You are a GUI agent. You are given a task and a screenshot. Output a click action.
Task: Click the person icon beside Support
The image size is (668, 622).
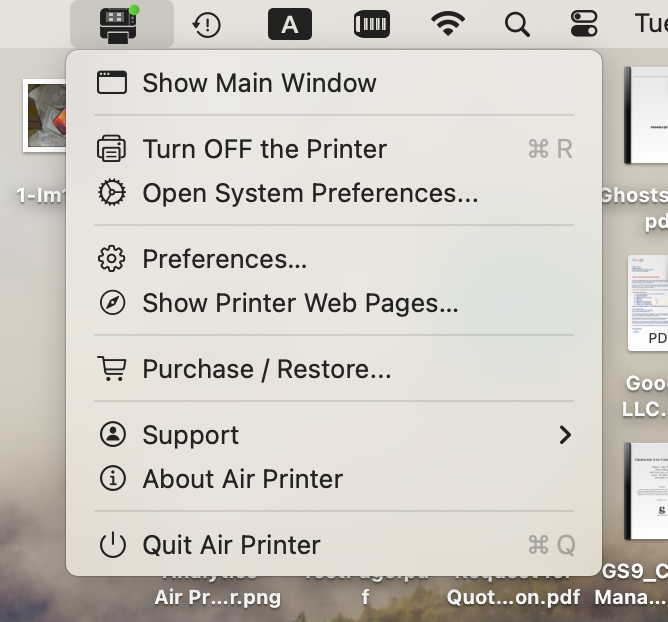pyautogui.click(x=112, y=435)
